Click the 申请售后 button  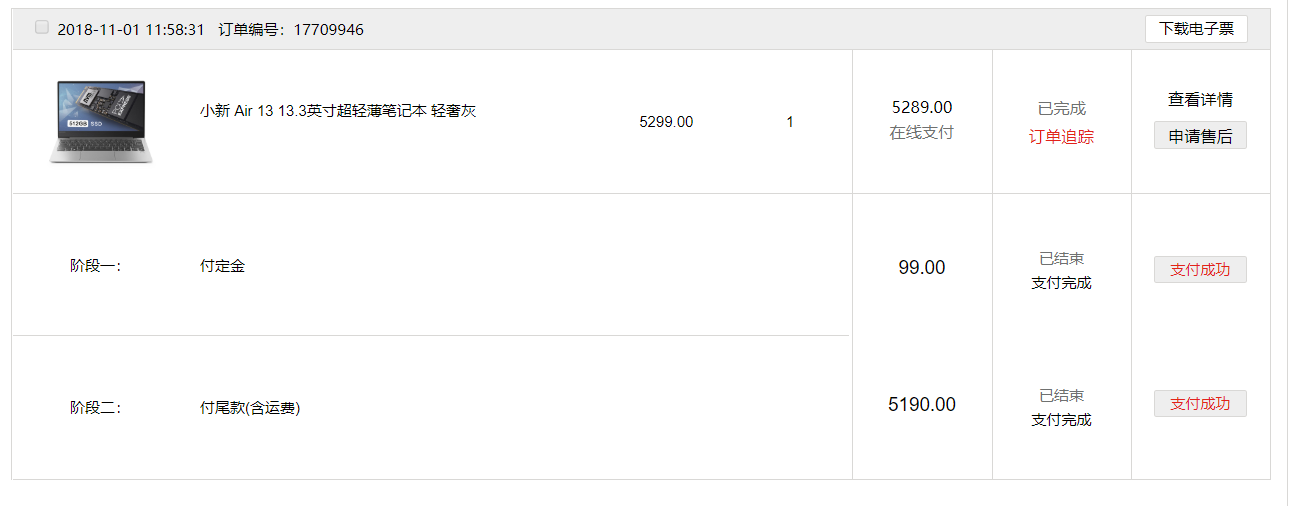[x=1200, y=136]
